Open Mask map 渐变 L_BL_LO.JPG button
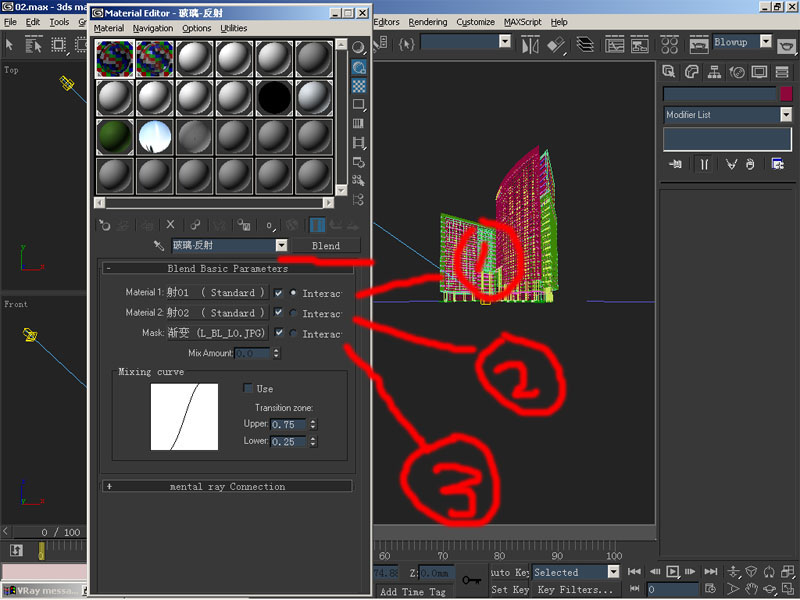This screenshot has width=800, height=600. click(x=217, y=333)
